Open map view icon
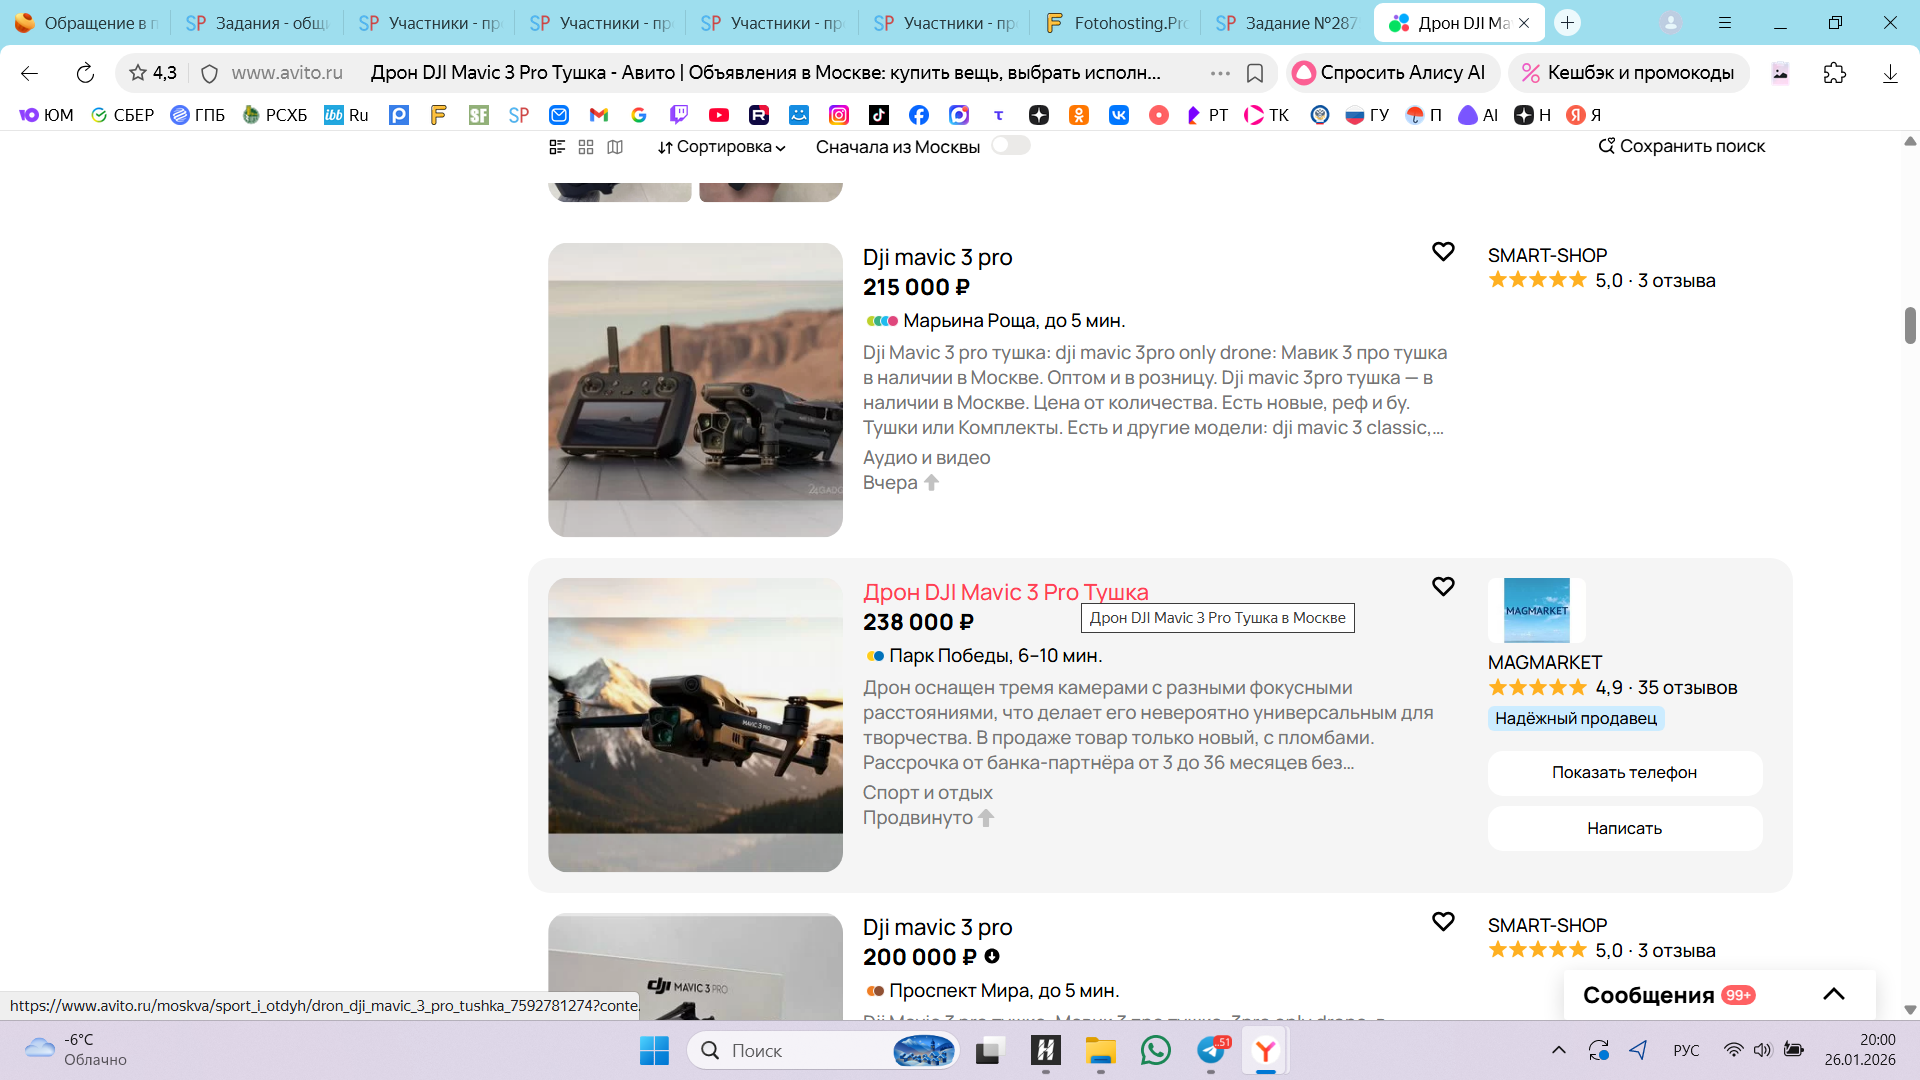Screen dimensions: 1920x1080 (615, 147)
